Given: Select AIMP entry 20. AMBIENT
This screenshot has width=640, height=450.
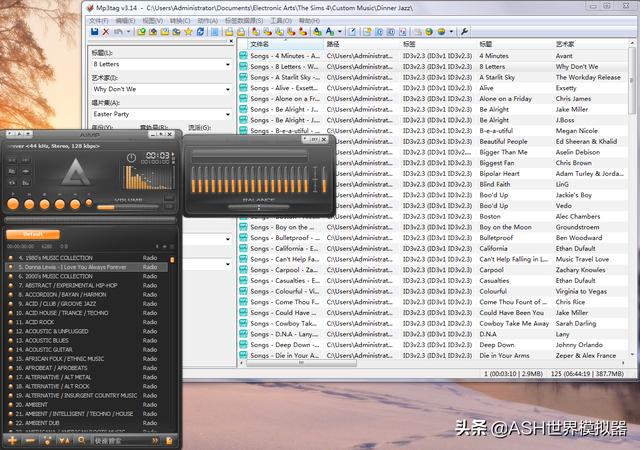Looking at the screenshot, I should point(86,405).
